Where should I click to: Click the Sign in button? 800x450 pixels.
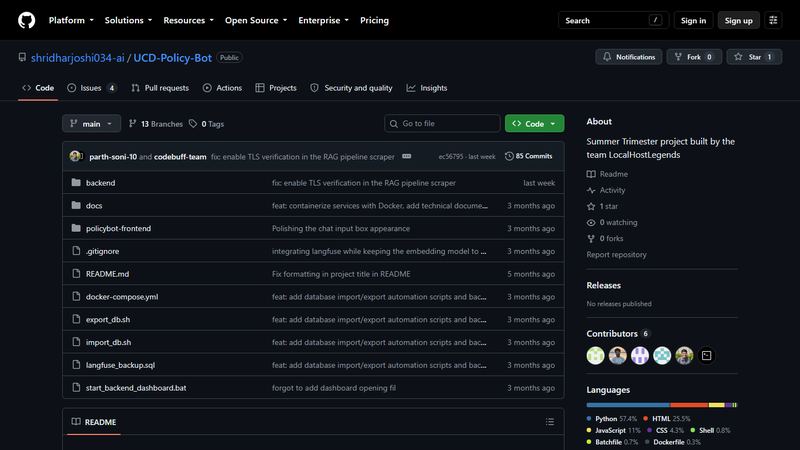pyautogui.click(x=693, y=20)
